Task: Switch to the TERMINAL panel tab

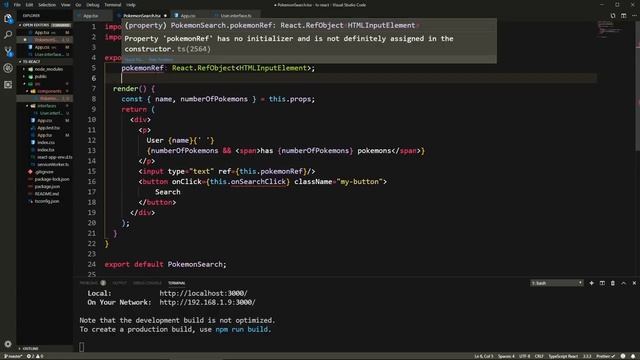Action: pyautogui.click(x=176, y=283)
